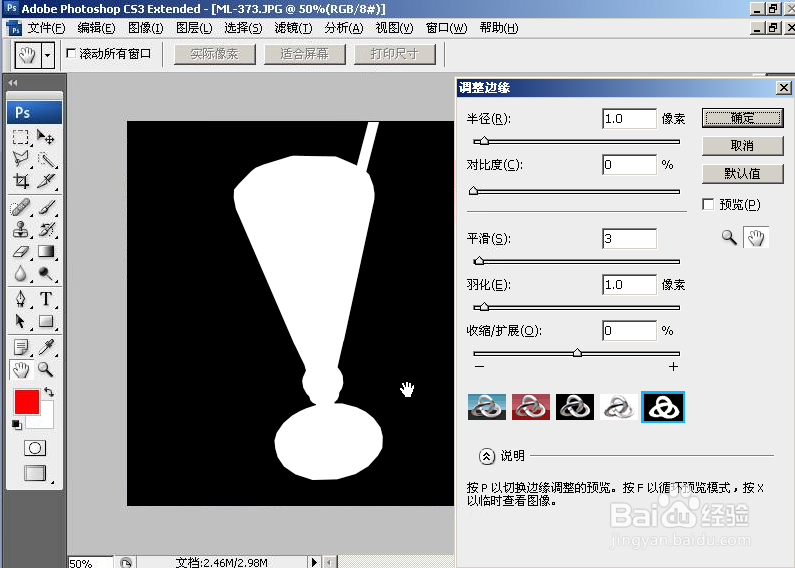
Task: Click the Fit Screen button
Action: 305,54
